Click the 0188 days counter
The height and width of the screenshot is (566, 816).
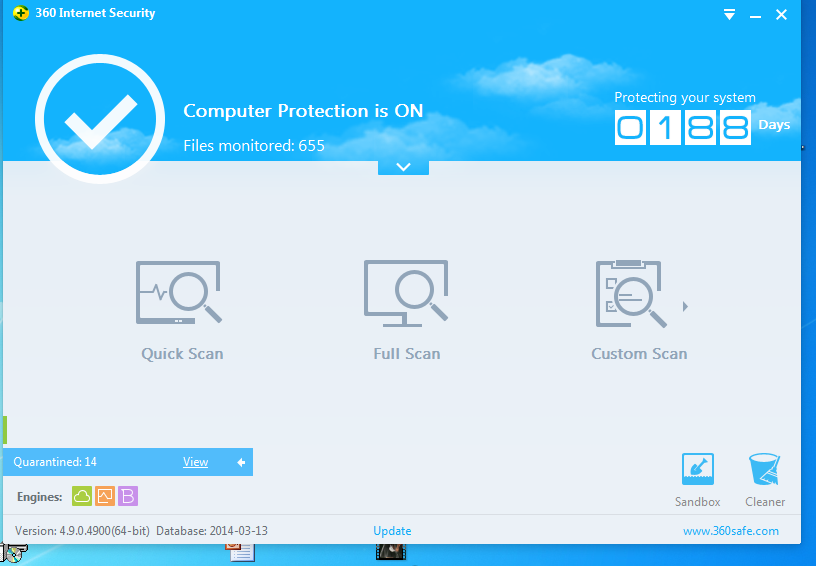683,127
